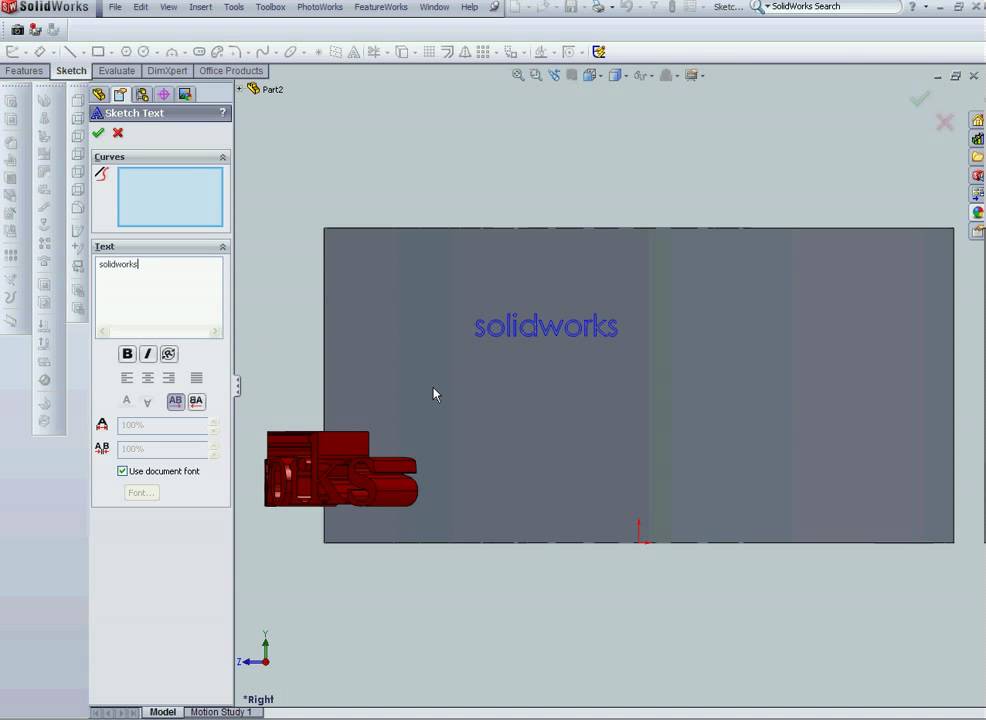
Task: Switch to the Features tab
Action: (25, 71)
